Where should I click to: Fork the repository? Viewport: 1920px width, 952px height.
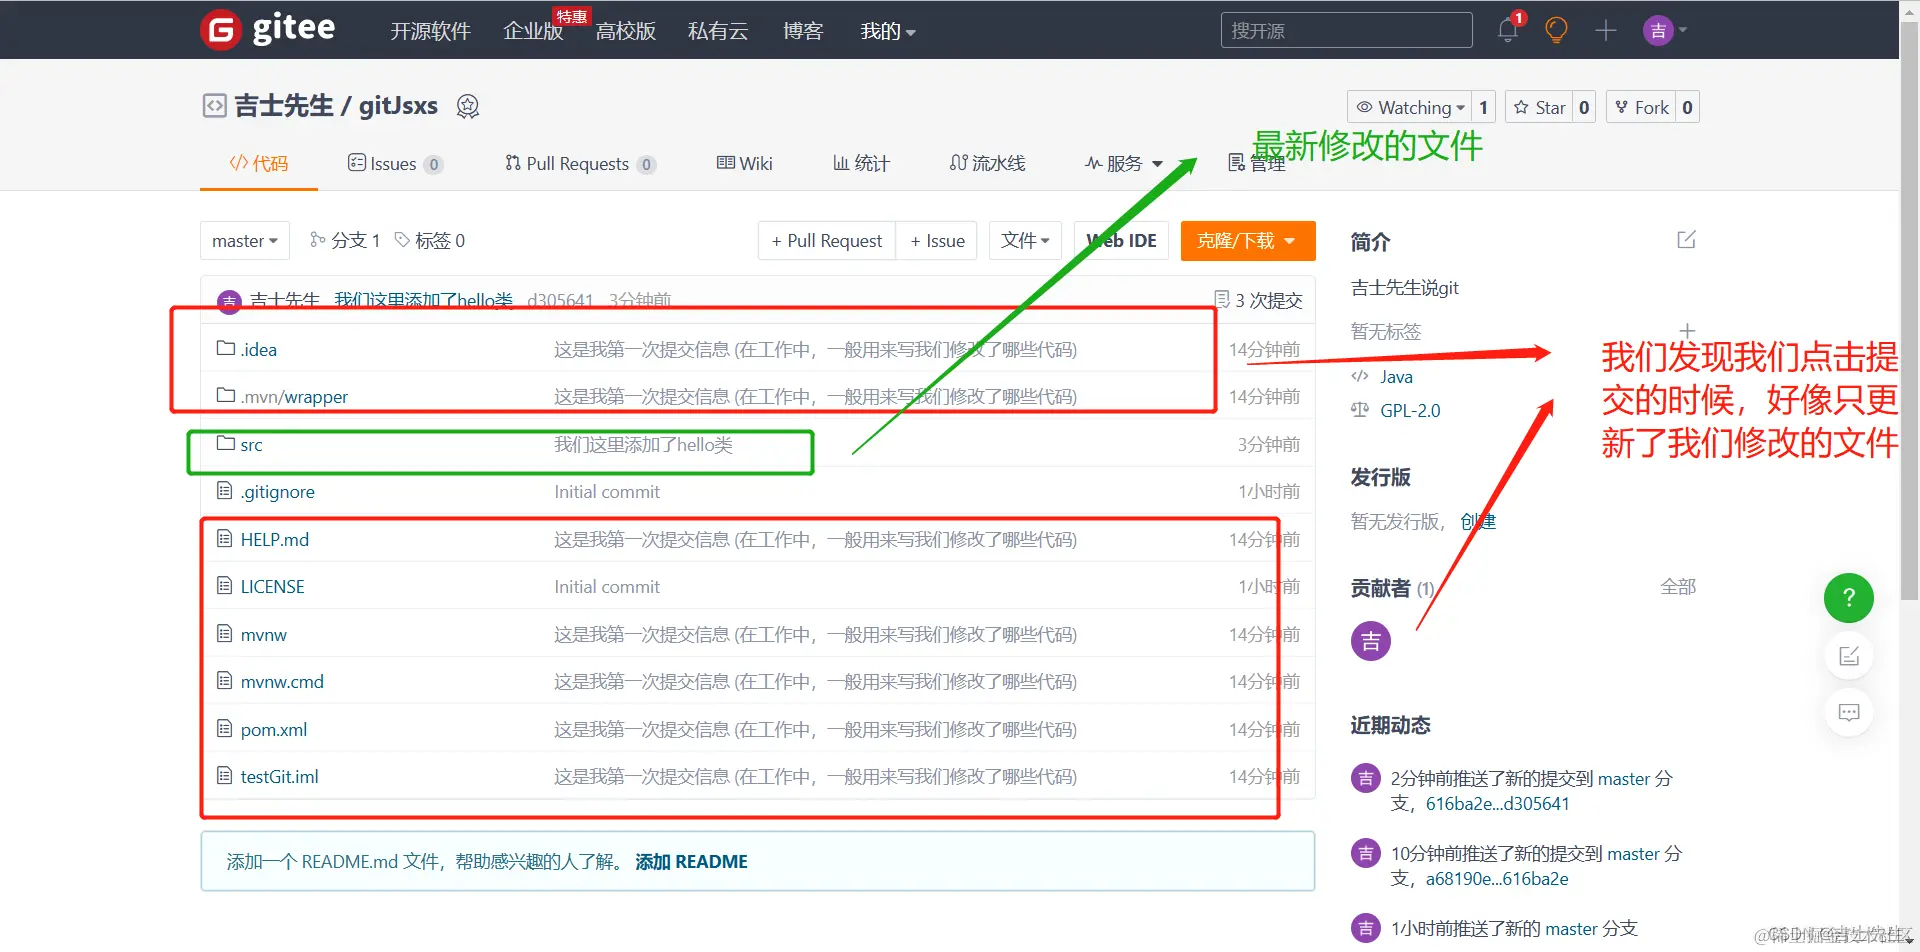[x=1641, y=107]
